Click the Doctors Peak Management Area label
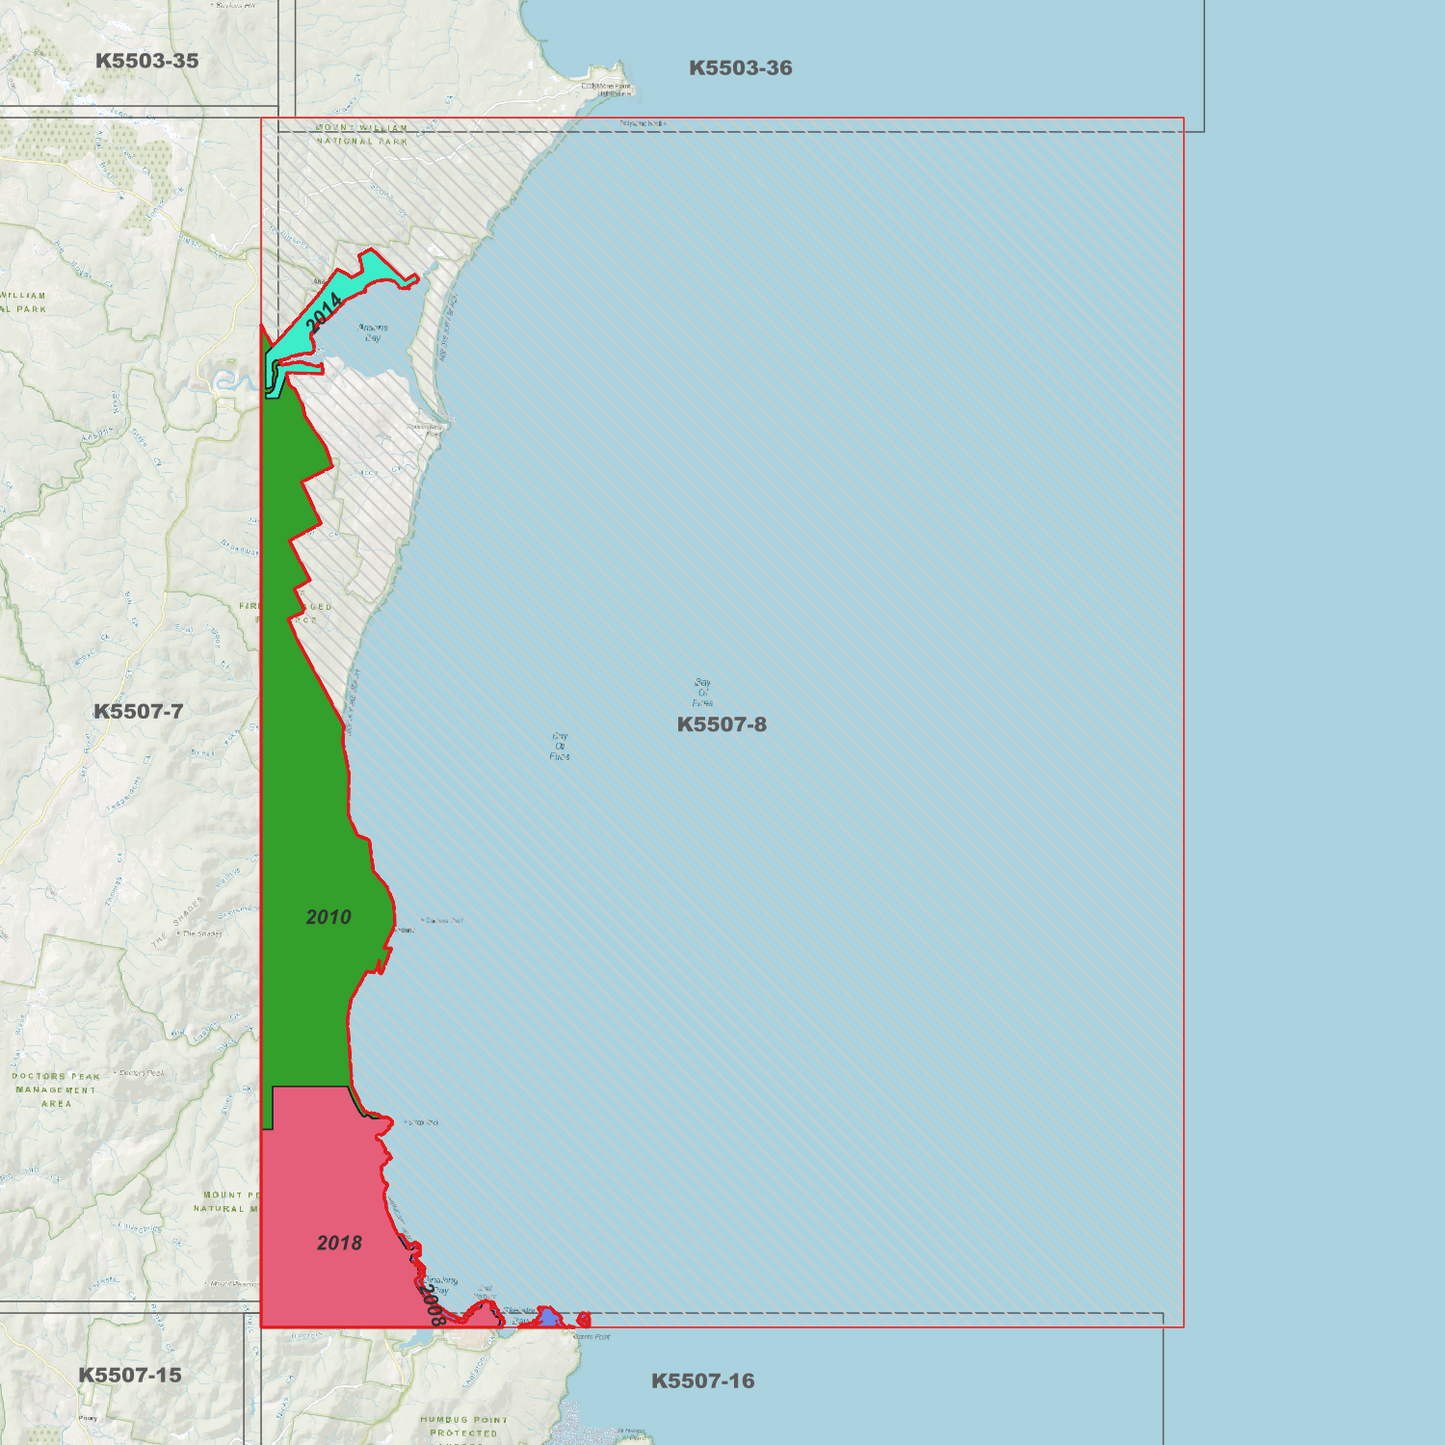1445x1445 pixels. pyautogui.click(x=56, y=1090)
